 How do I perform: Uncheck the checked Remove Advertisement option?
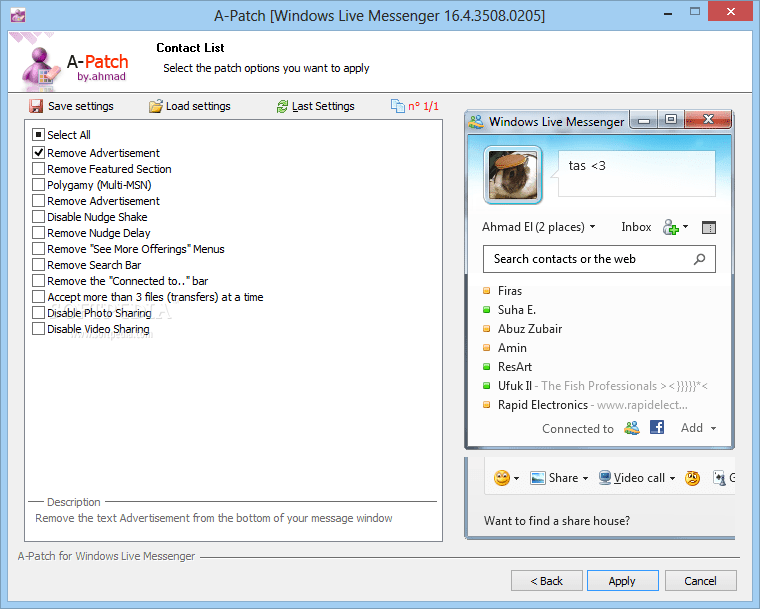(x=39, y=153)
